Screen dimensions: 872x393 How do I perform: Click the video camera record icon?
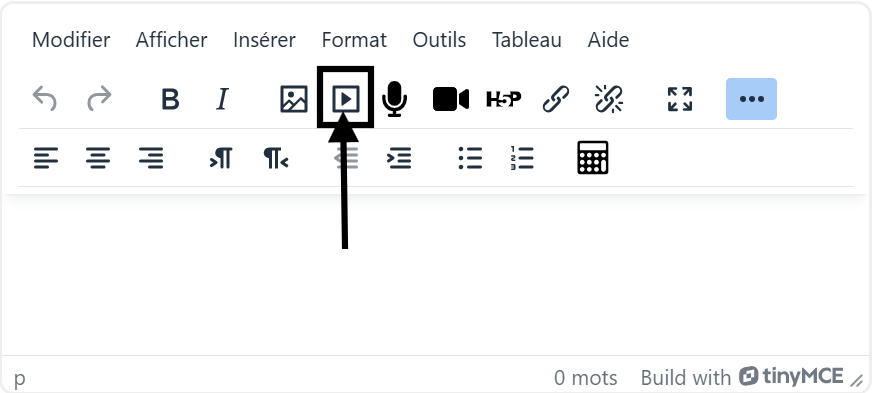point(450,100)
